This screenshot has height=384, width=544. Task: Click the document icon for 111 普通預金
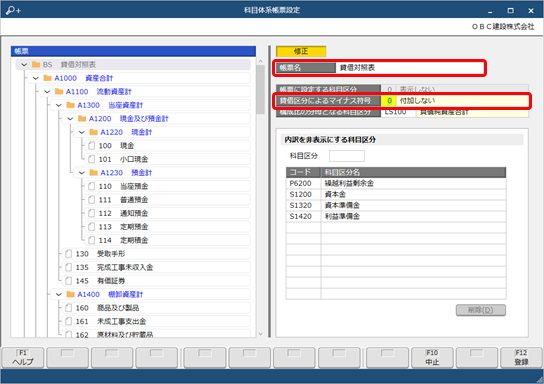click(x=91, y=200)
